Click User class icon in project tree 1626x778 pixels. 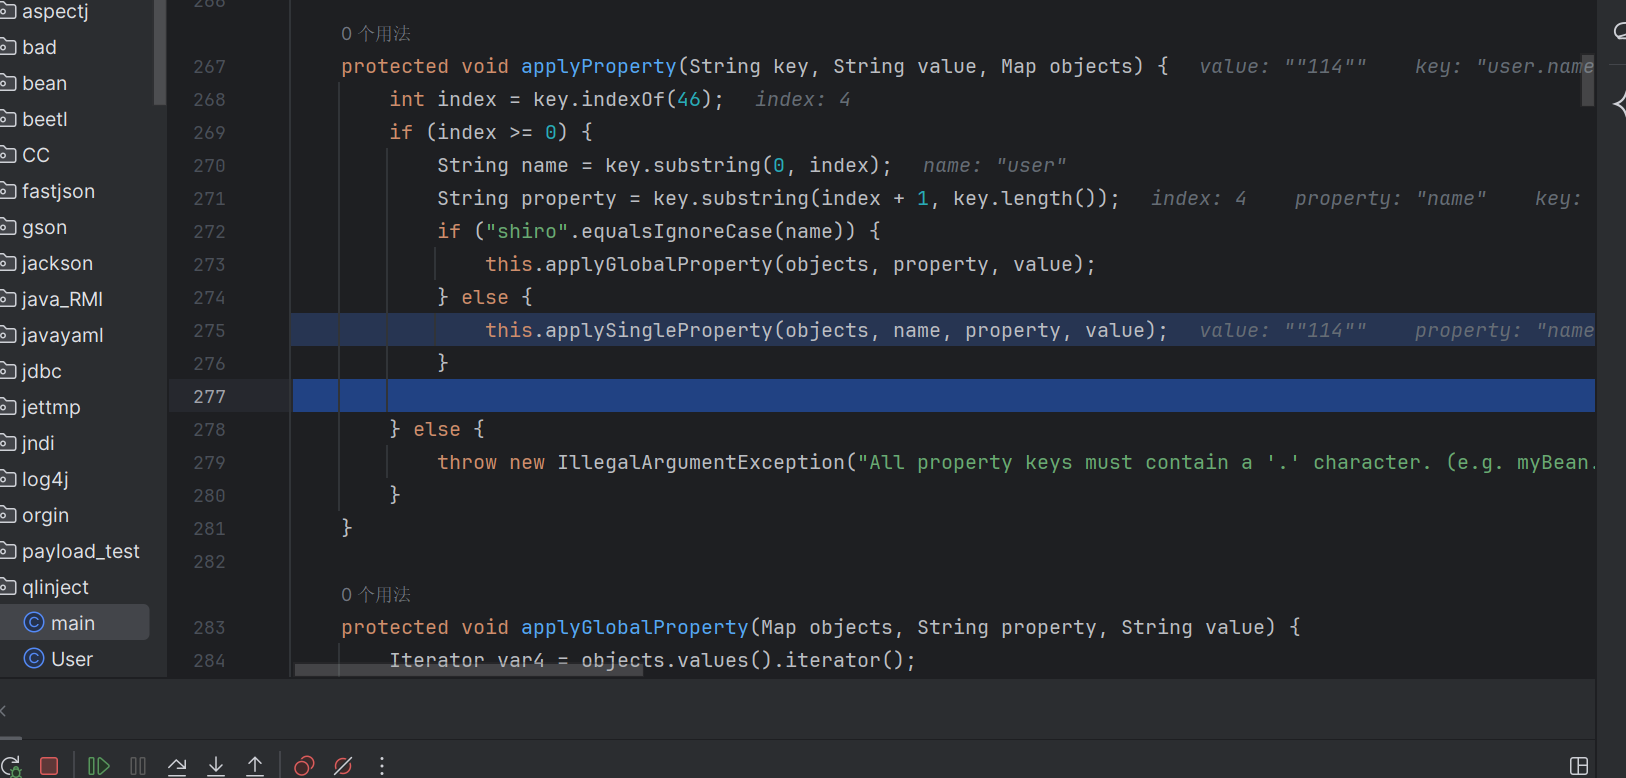[x=34, y=659]
